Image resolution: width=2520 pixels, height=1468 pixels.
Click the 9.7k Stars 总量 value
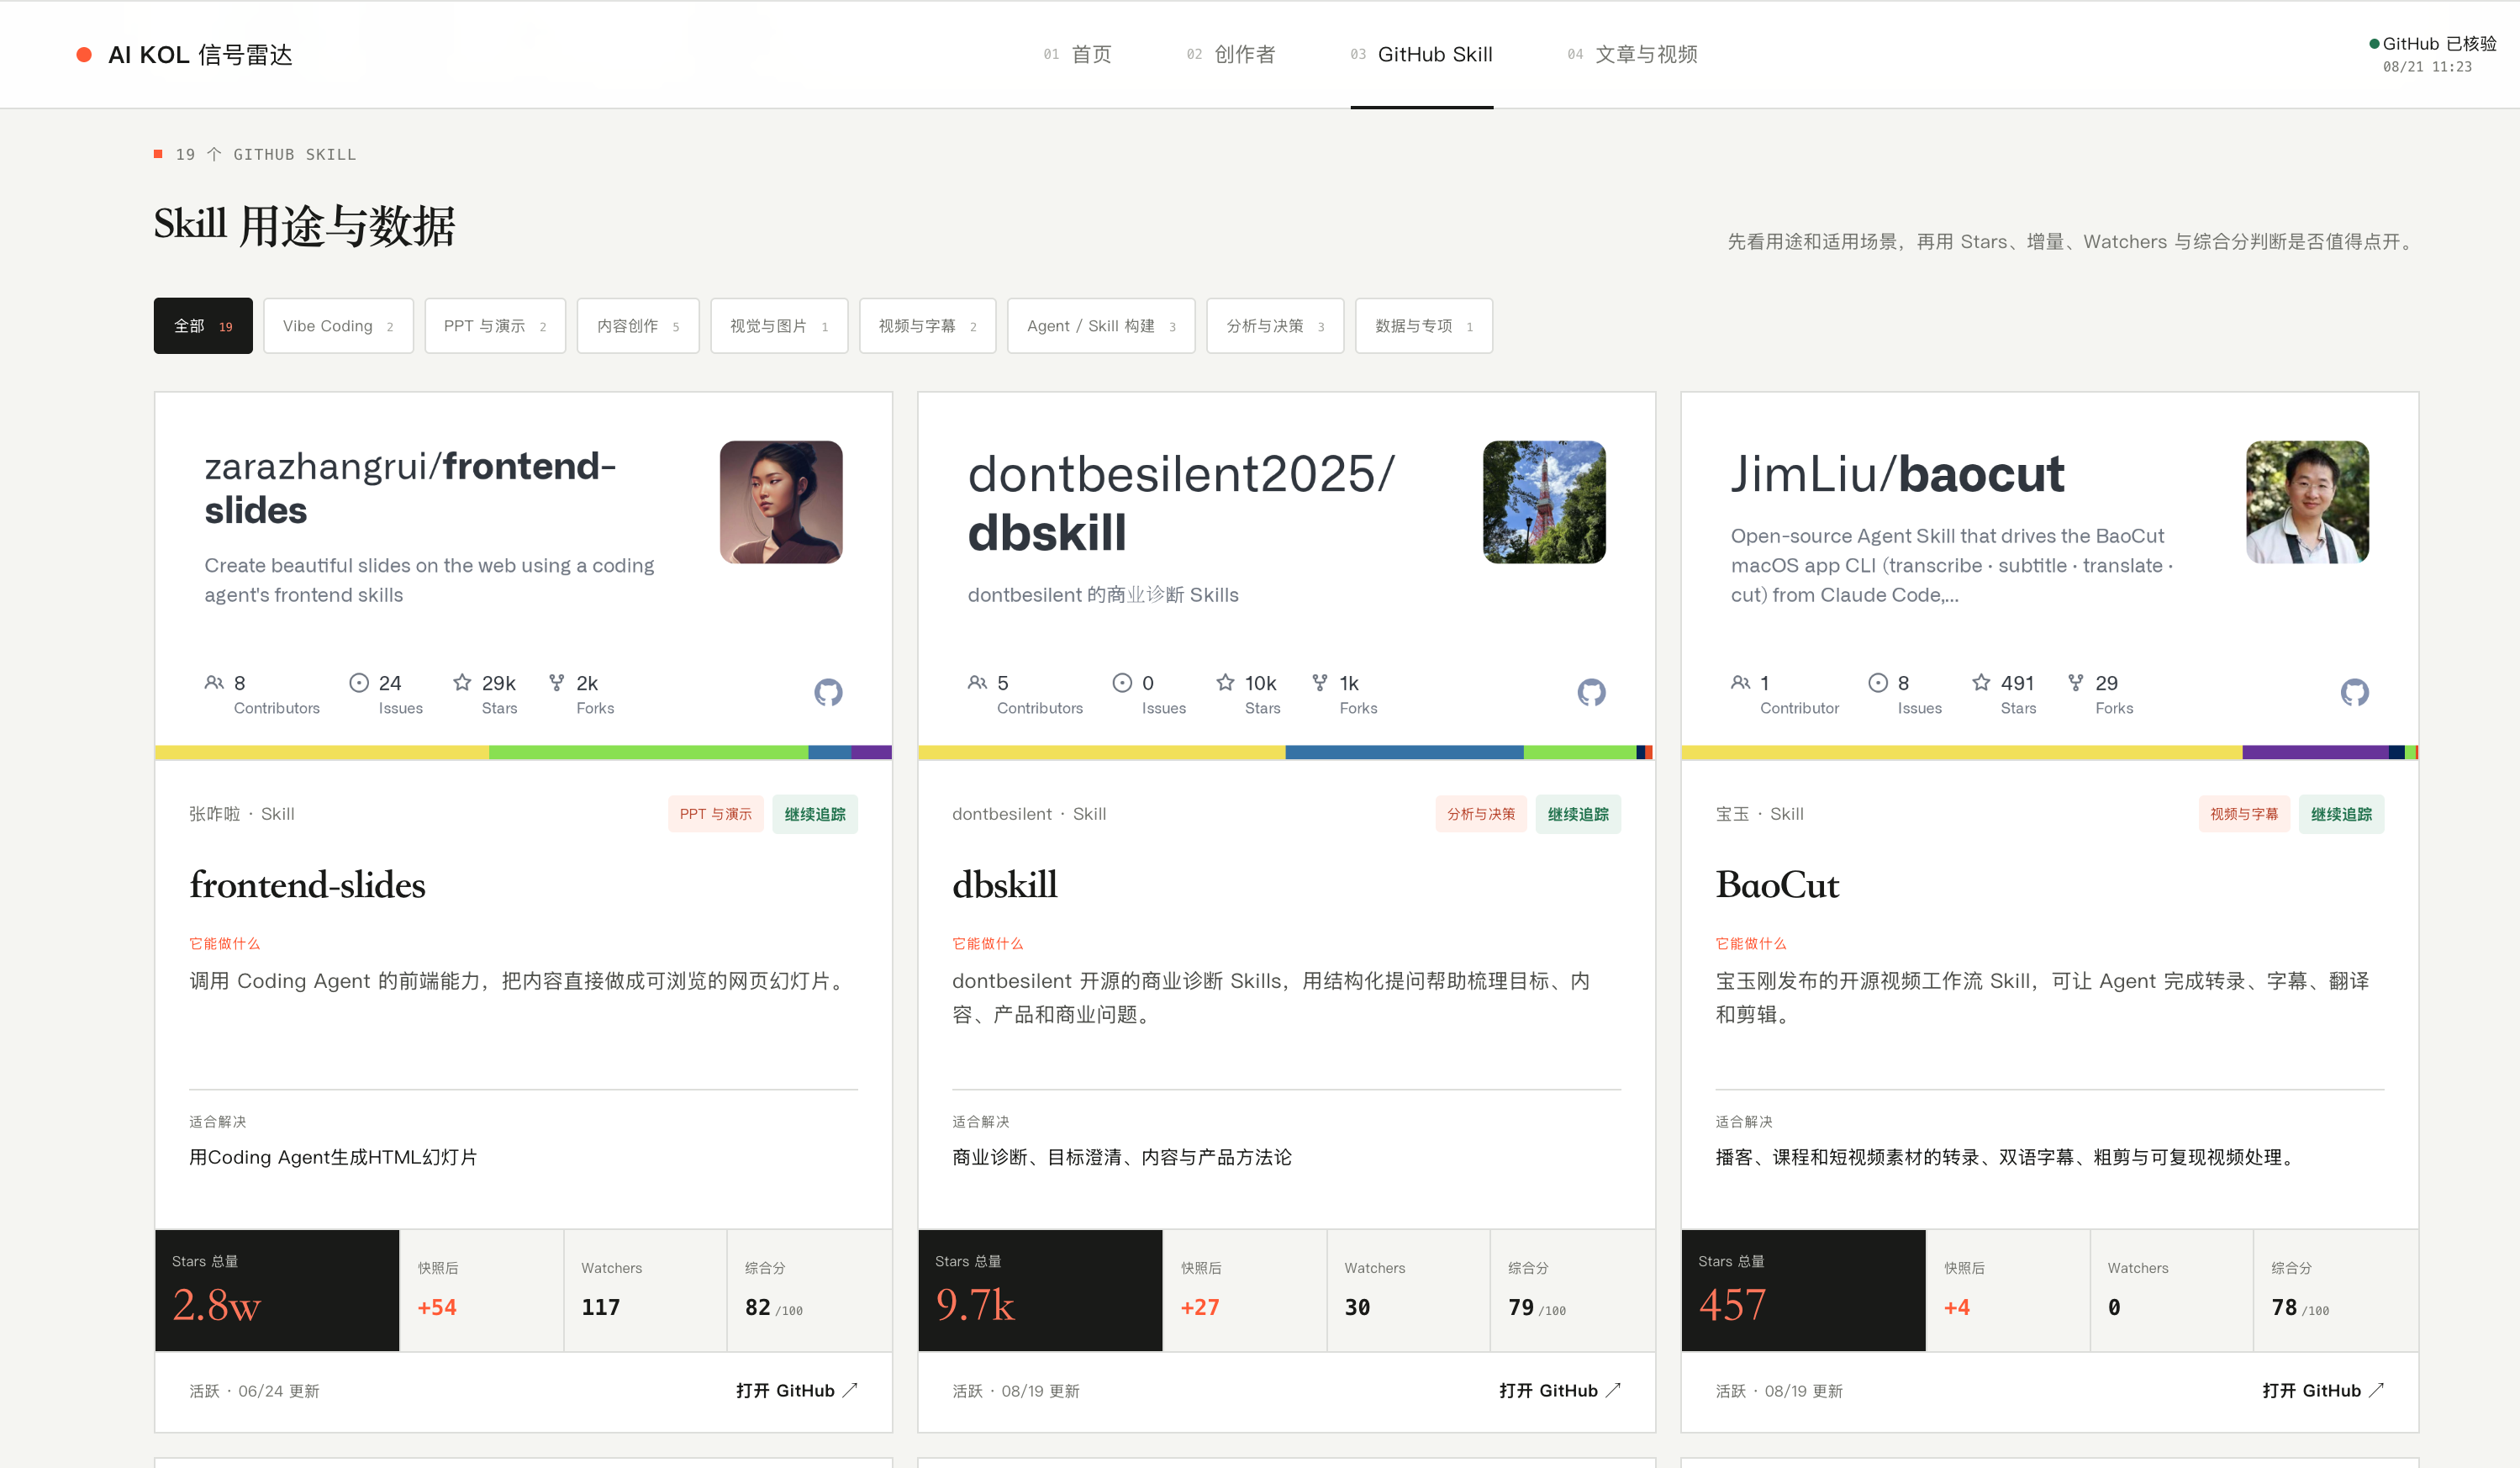pos(975,1305)
